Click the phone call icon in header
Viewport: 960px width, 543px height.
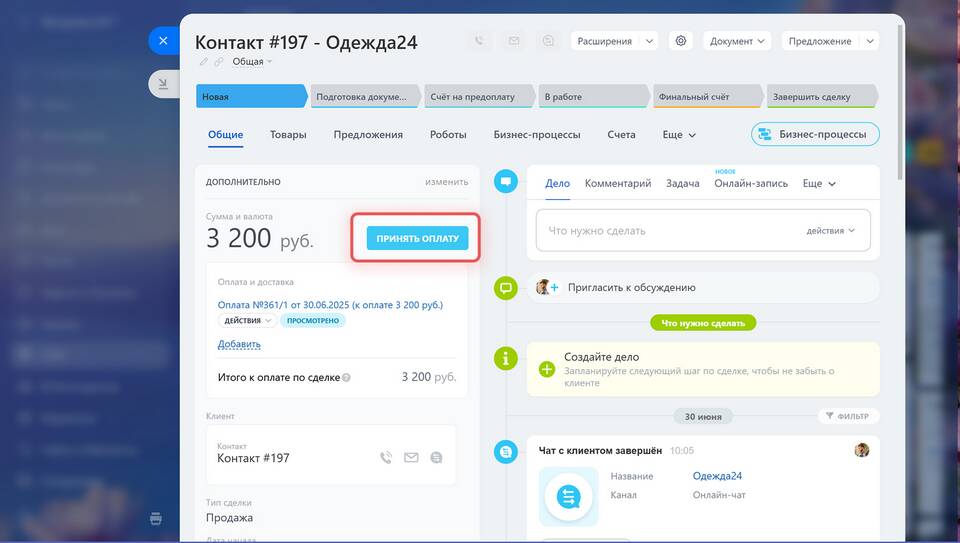pyautogui.click(x=480, y=41)
